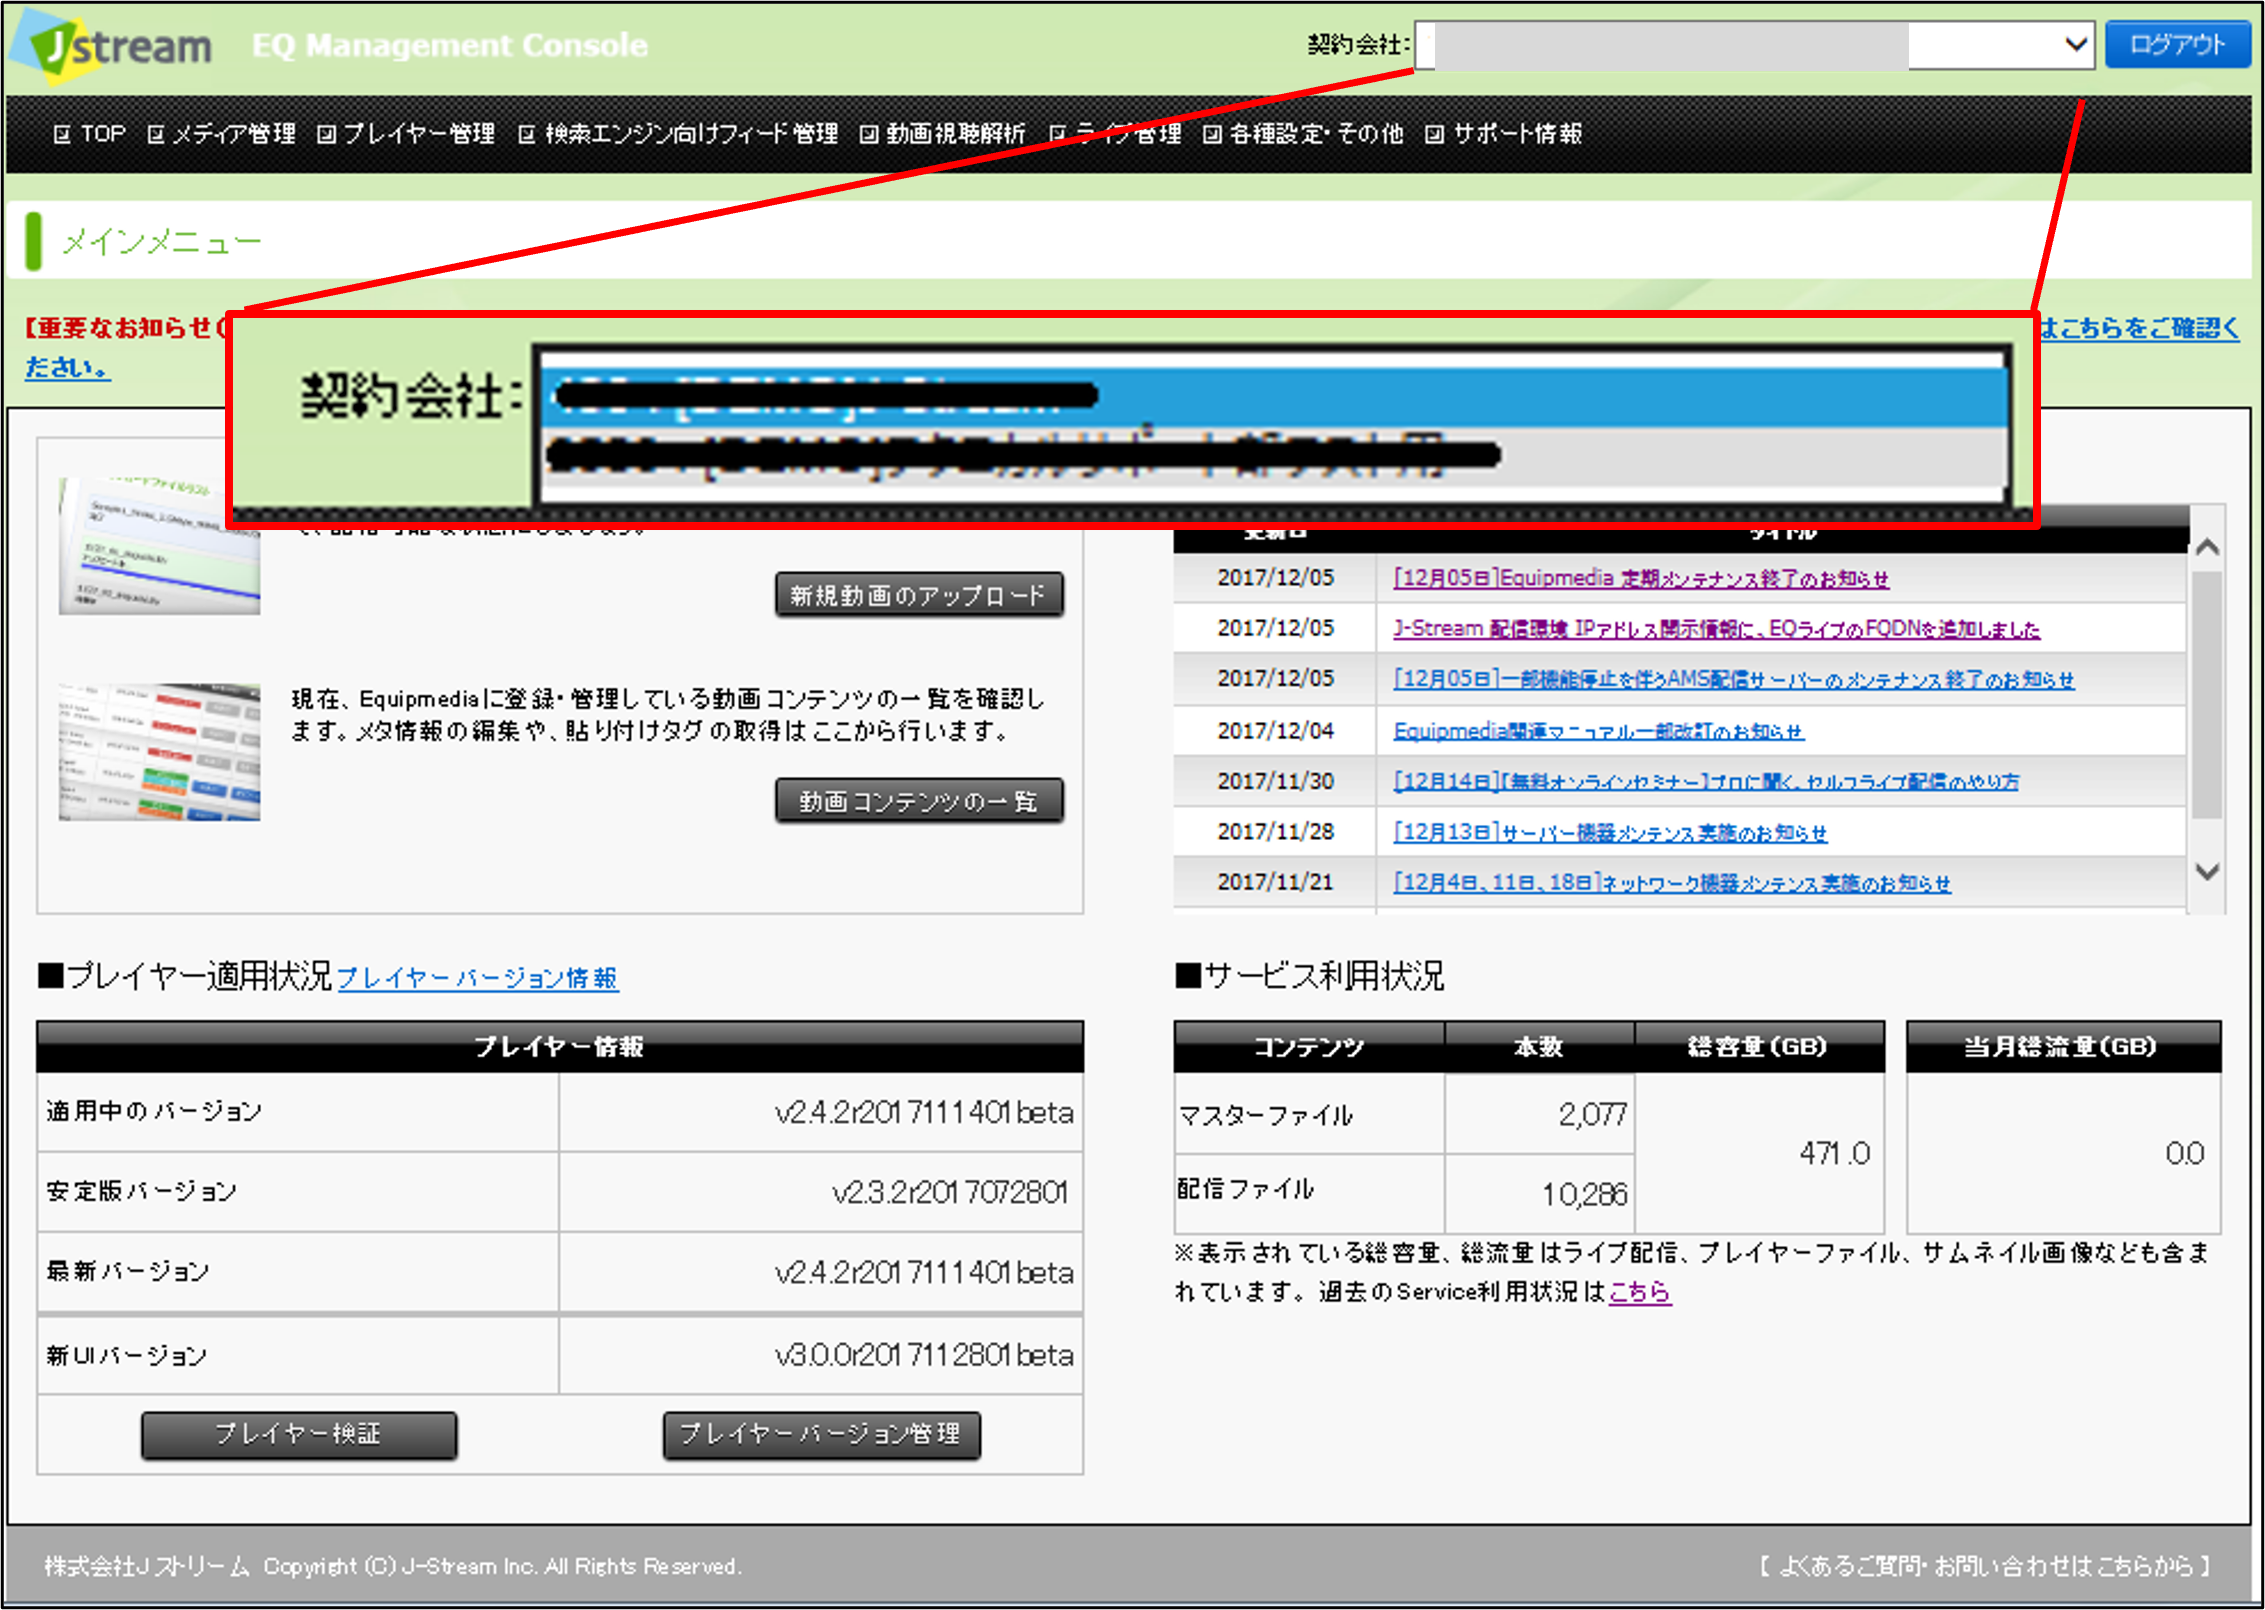Open Equipmedia 定期メンテナンス終了のお知らせ link
Screen dimensions: 2265x1610
pos(1641,578)
